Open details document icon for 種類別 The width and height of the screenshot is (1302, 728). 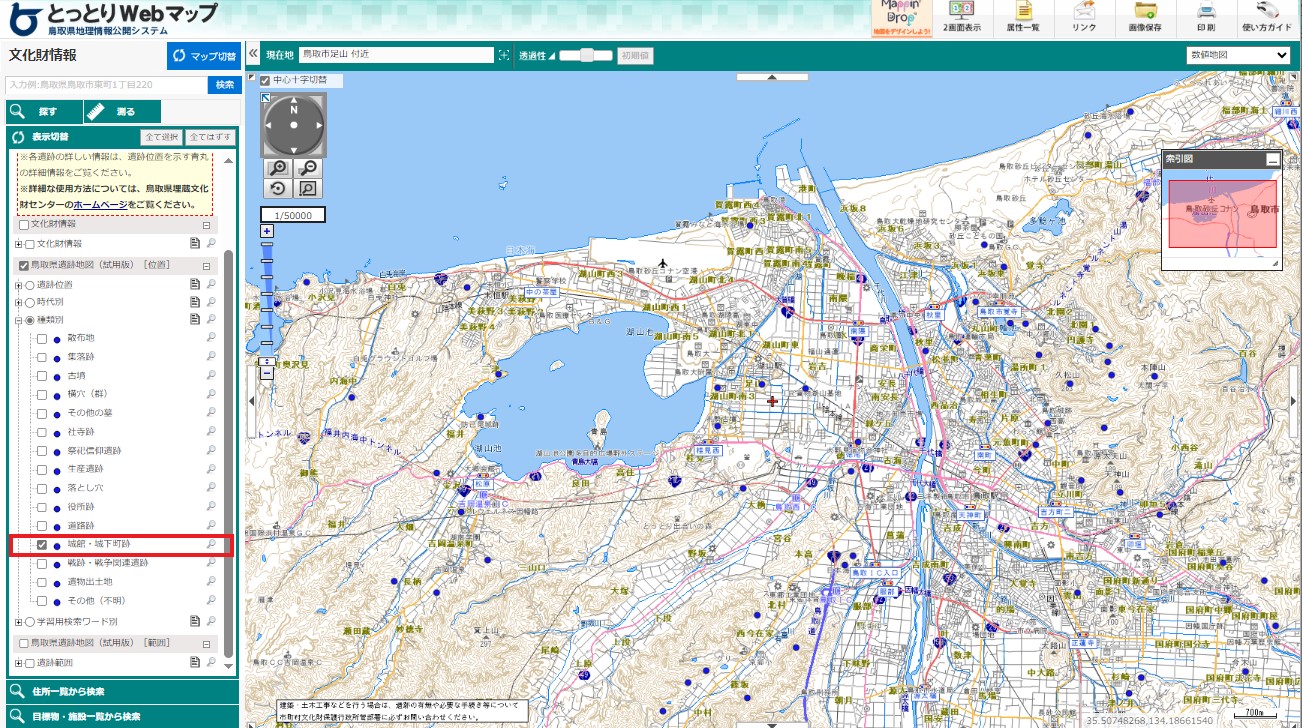[195, 319]
